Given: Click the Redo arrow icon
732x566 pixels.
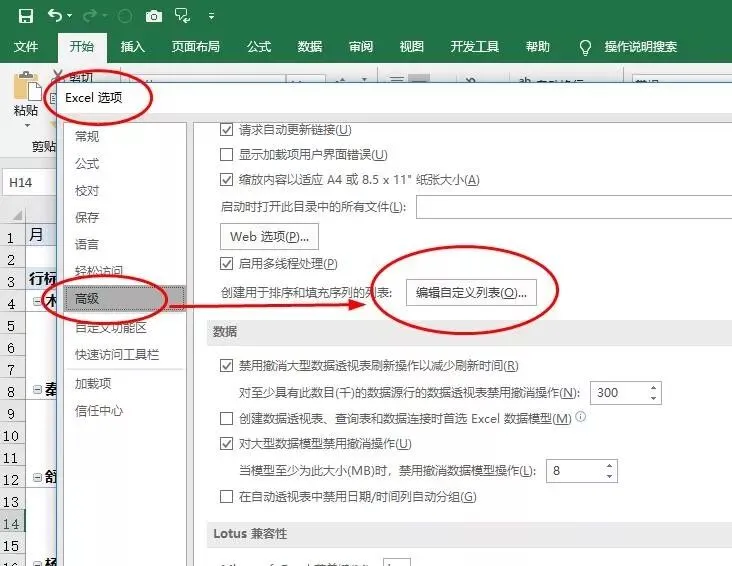Looking at the screenshot, I should 90,16.
